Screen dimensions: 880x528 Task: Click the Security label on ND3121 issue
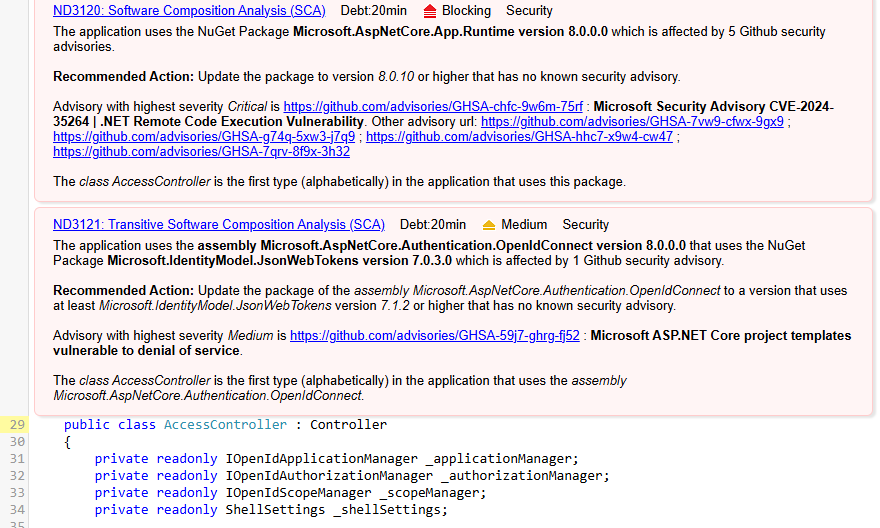585,225
